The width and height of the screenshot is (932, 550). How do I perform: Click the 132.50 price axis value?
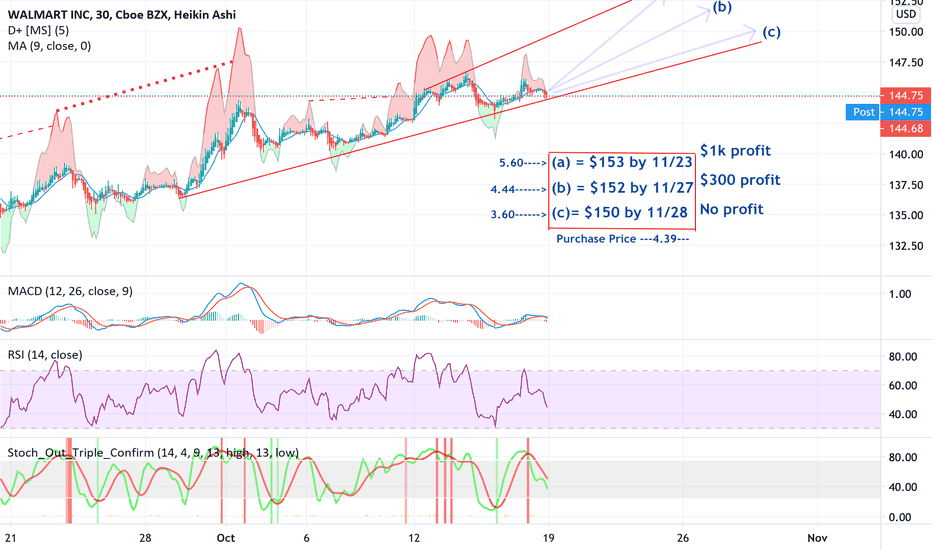coord(906,246)
